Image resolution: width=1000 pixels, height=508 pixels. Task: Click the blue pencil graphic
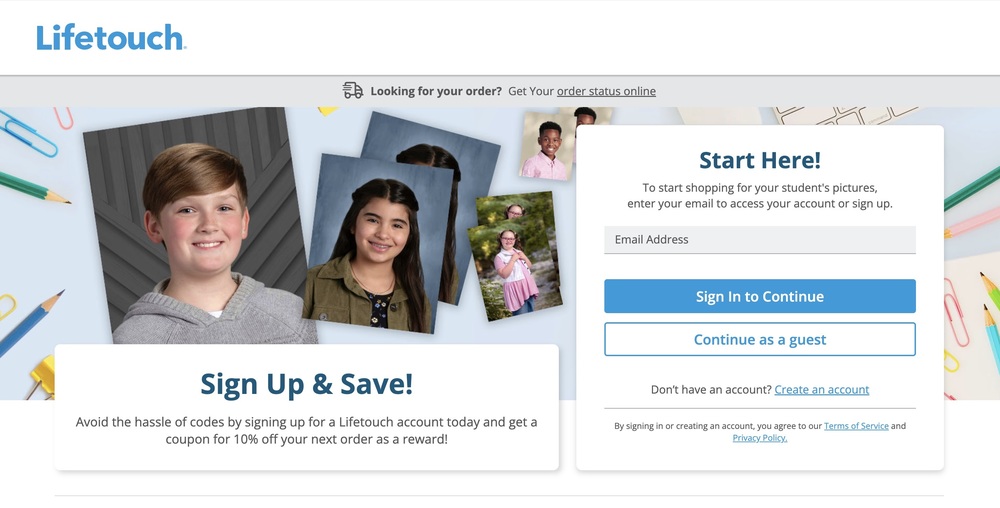point(31,323)
